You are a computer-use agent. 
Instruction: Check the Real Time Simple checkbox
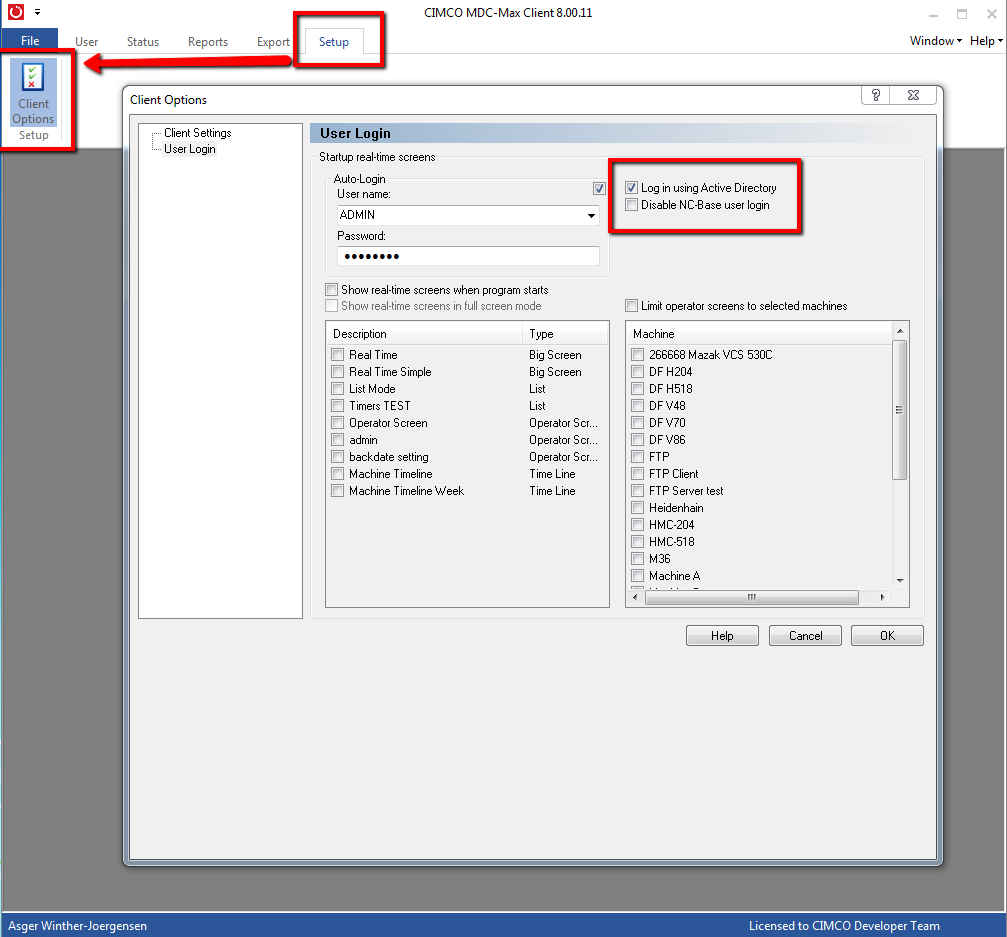click(338, 372)
